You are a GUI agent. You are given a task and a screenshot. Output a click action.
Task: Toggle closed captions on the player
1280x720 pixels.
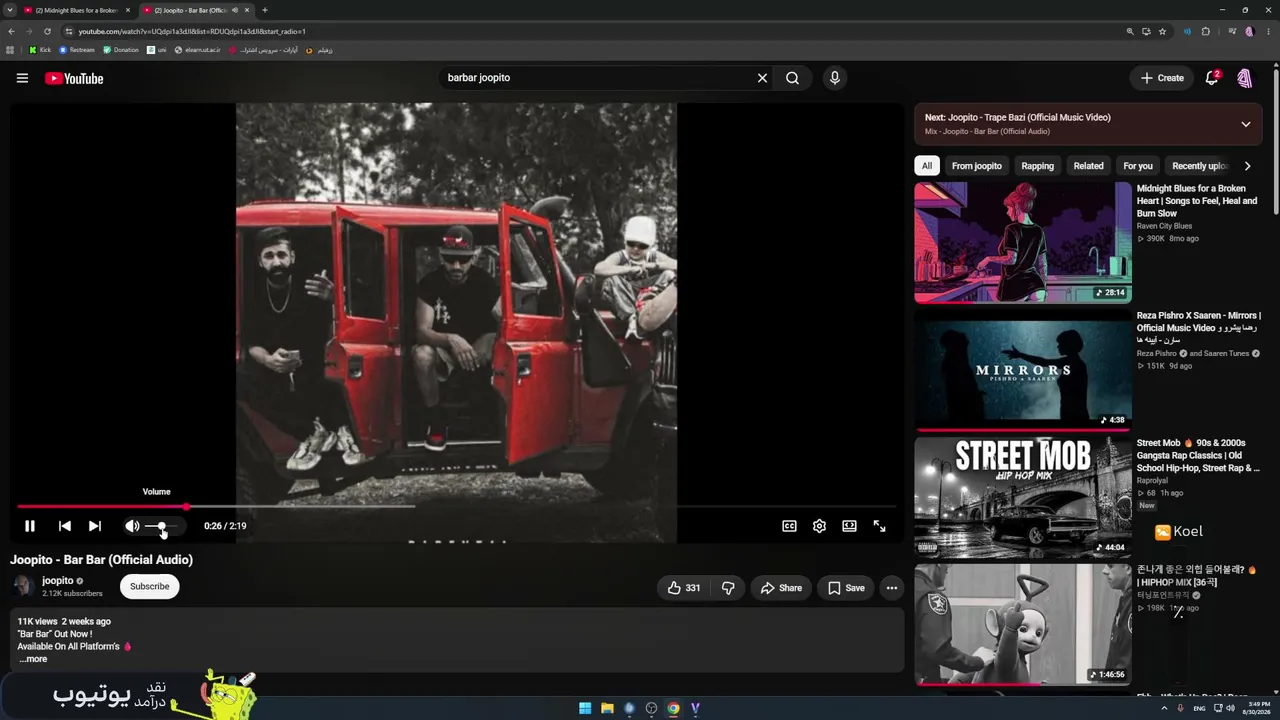(789, 526)
